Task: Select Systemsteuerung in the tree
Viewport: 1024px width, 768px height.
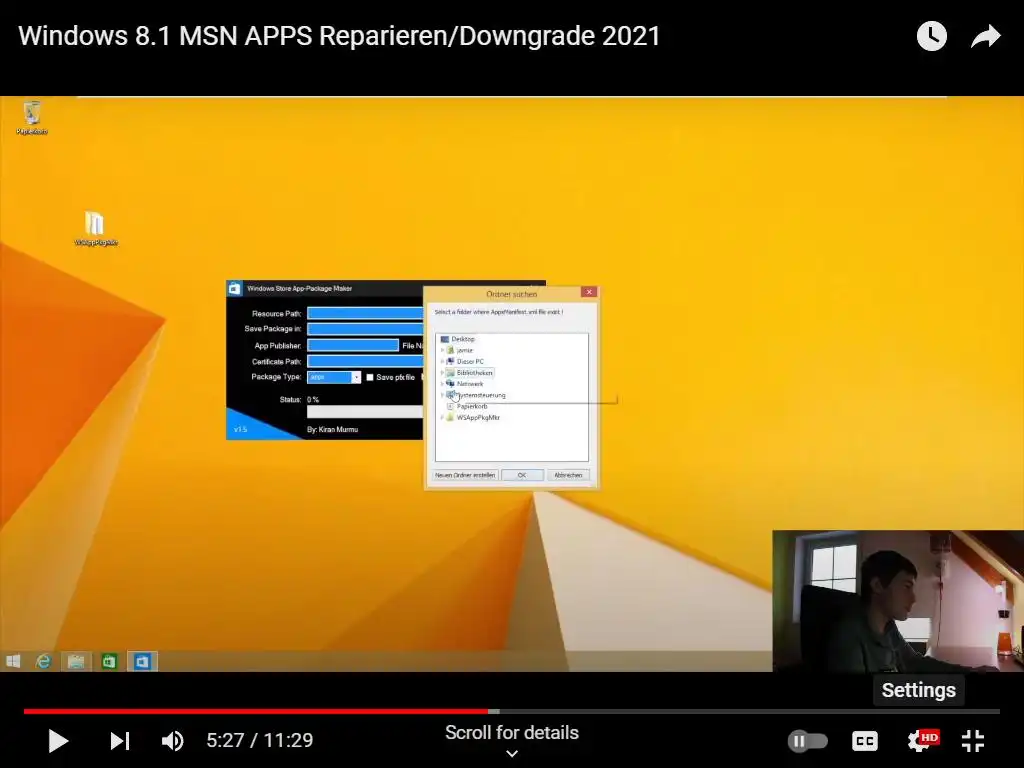Action: click(x=481, y=395)
